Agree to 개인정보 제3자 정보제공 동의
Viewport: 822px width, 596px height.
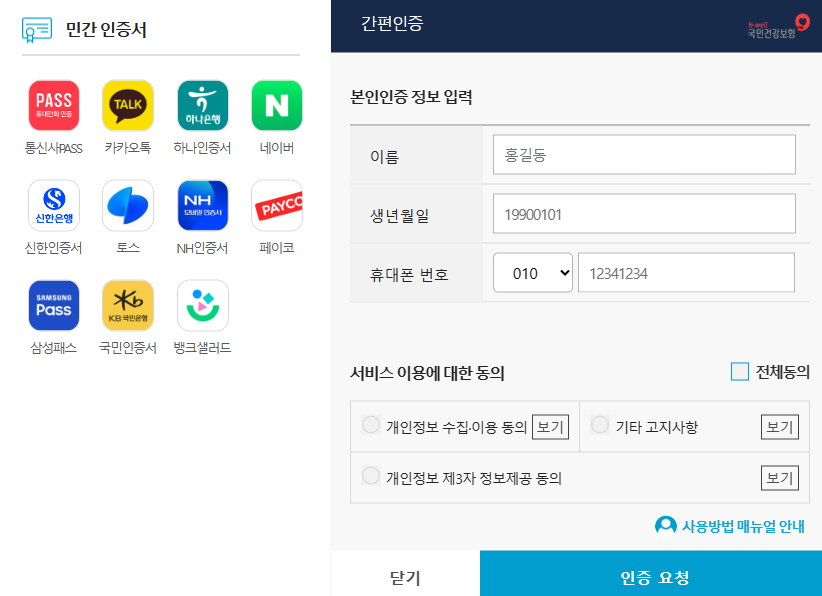(x=371, y=476)
